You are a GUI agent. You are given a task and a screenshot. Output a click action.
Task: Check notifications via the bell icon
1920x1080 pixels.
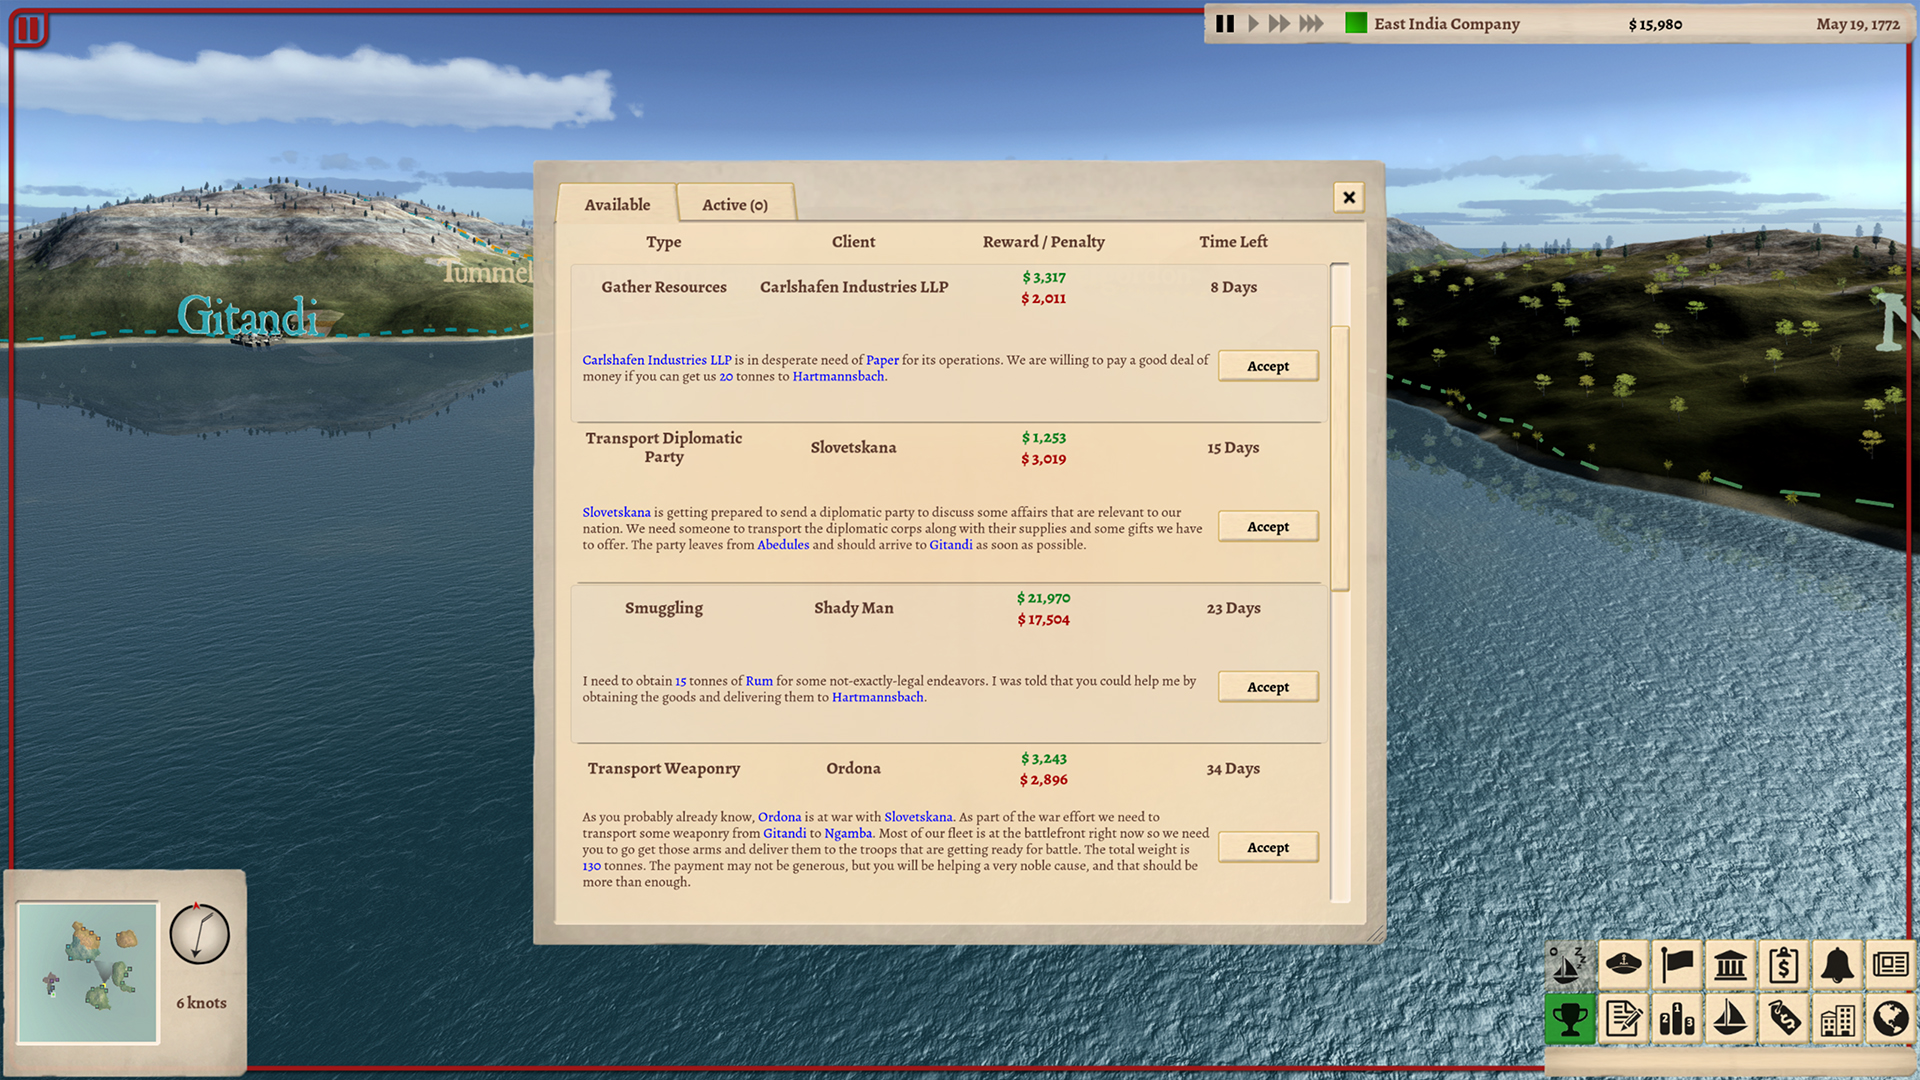1839,965
